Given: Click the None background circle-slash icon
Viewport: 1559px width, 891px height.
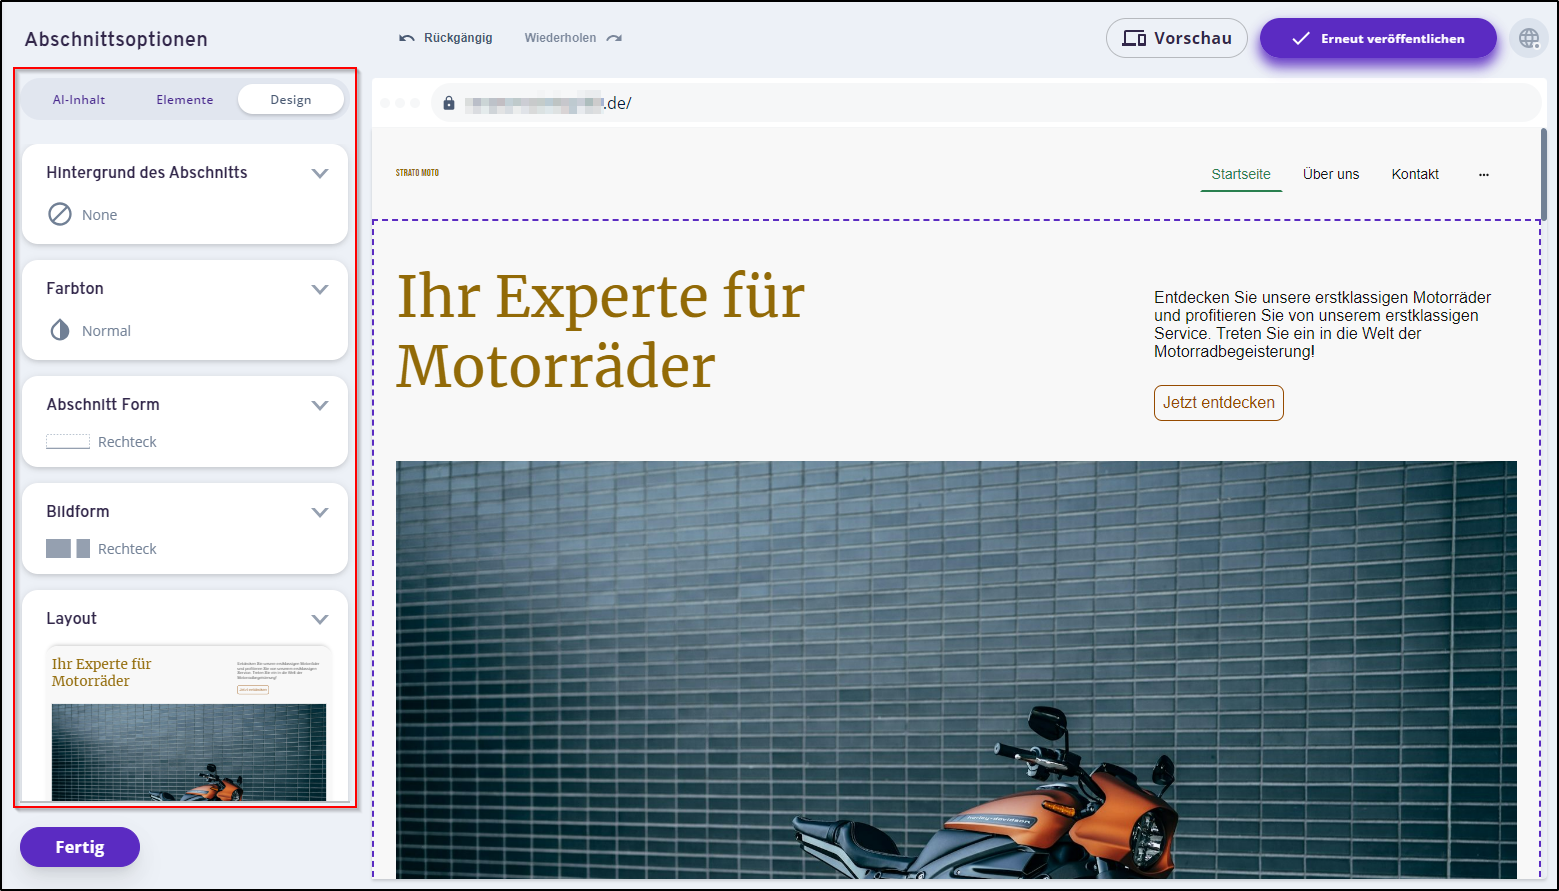Looking at the screenshot, I should (x=60, y=214).
